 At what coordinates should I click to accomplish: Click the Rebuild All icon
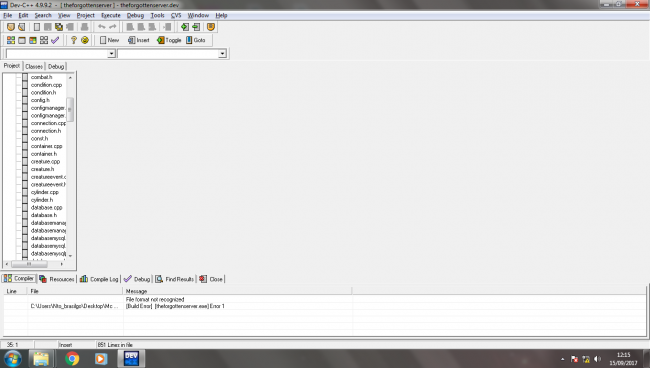click(44, 40)
